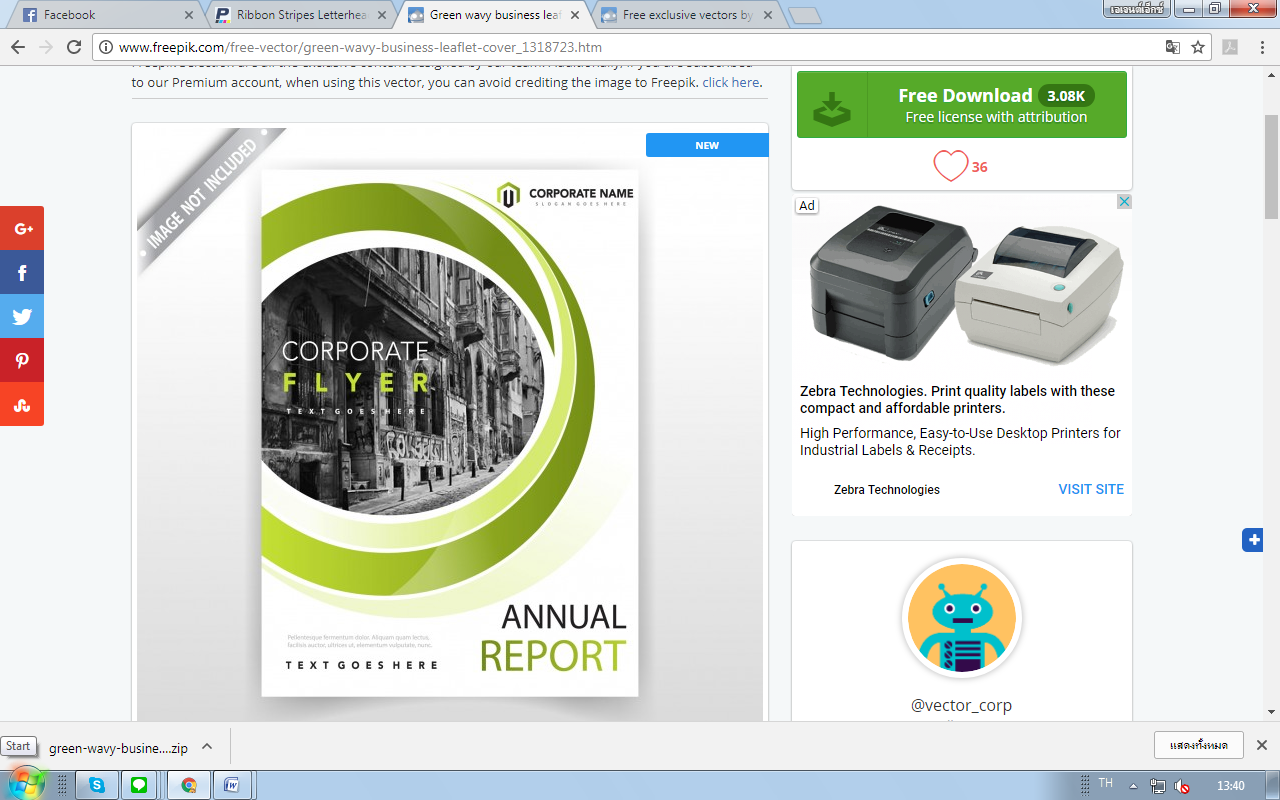
Task: Follow the 'click here' link
Action: coord(731,83)
